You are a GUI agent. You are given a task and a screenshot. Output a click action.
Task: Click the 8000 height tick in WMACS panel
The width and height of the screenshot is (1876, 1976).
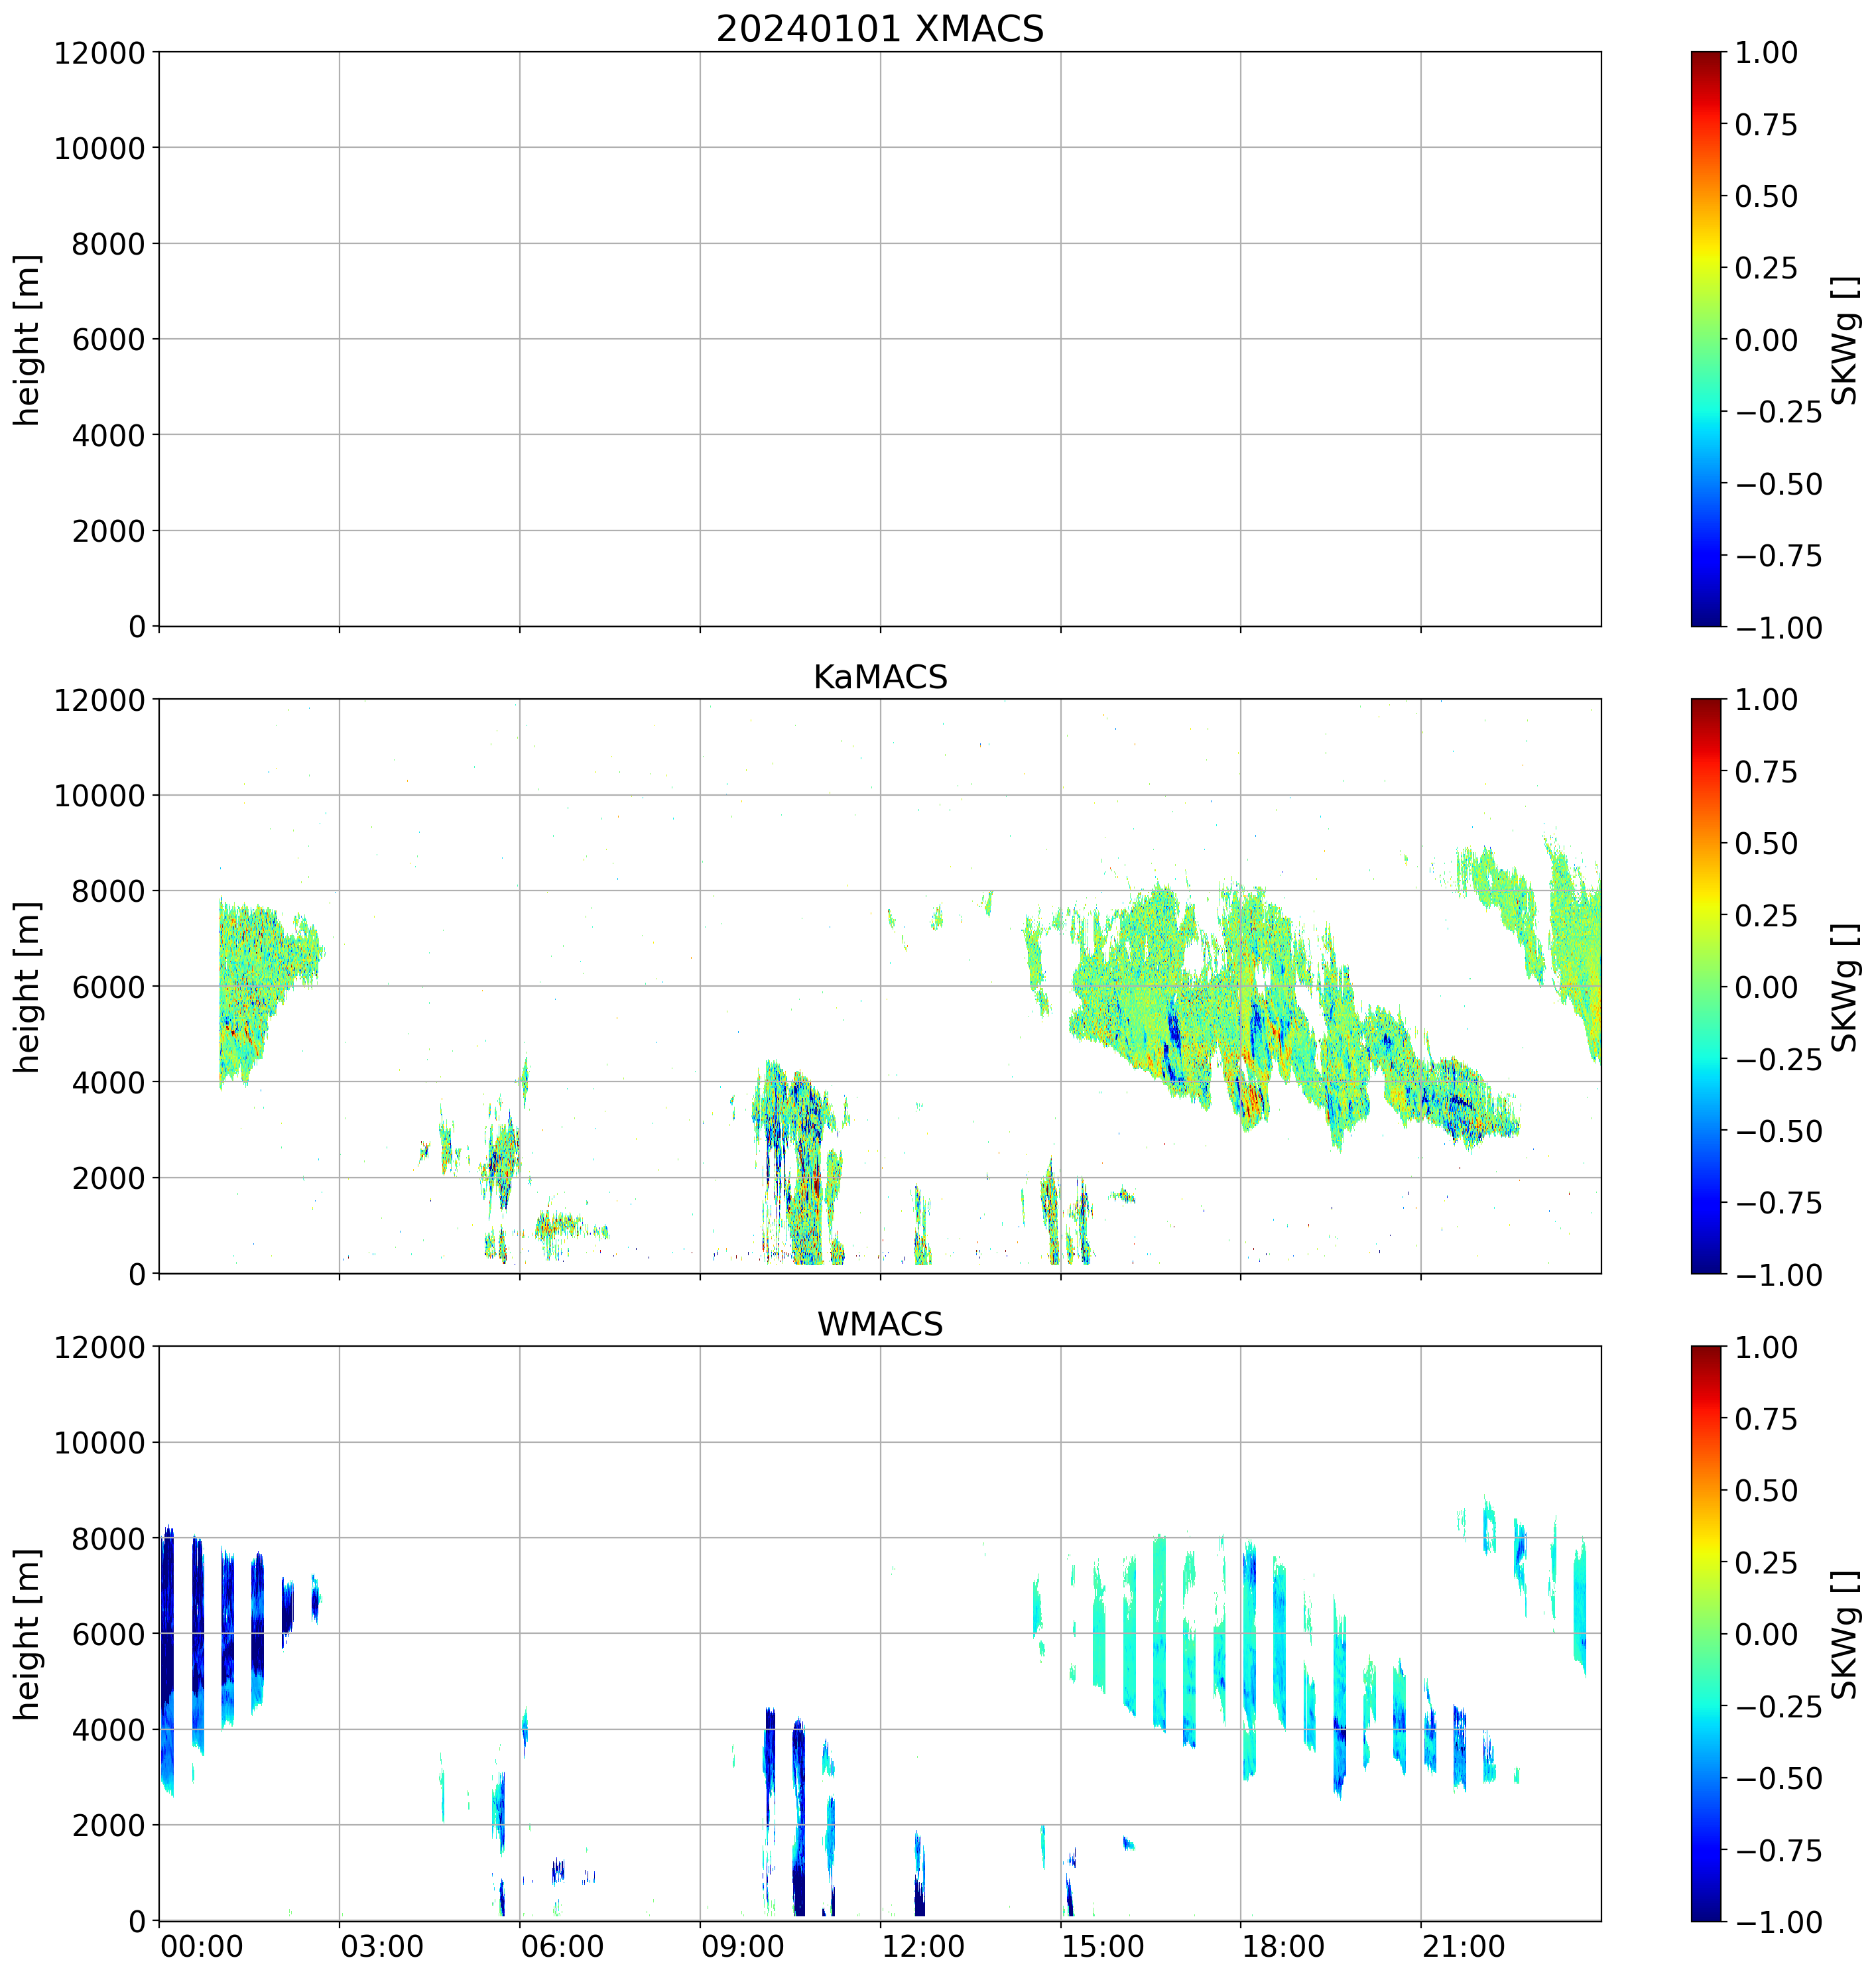(x=108, y=1538)
